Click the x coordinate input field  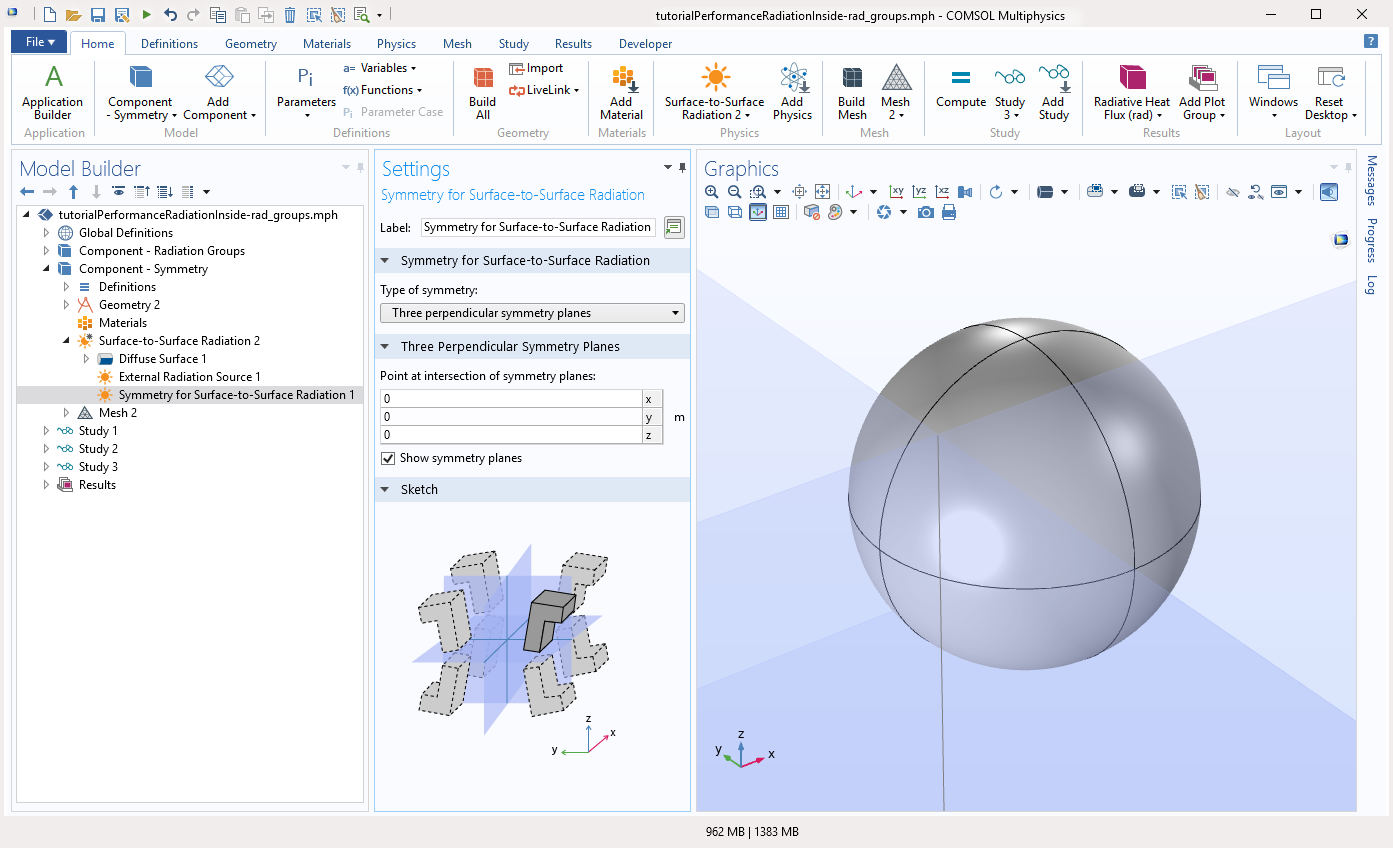tap(510, 399)
